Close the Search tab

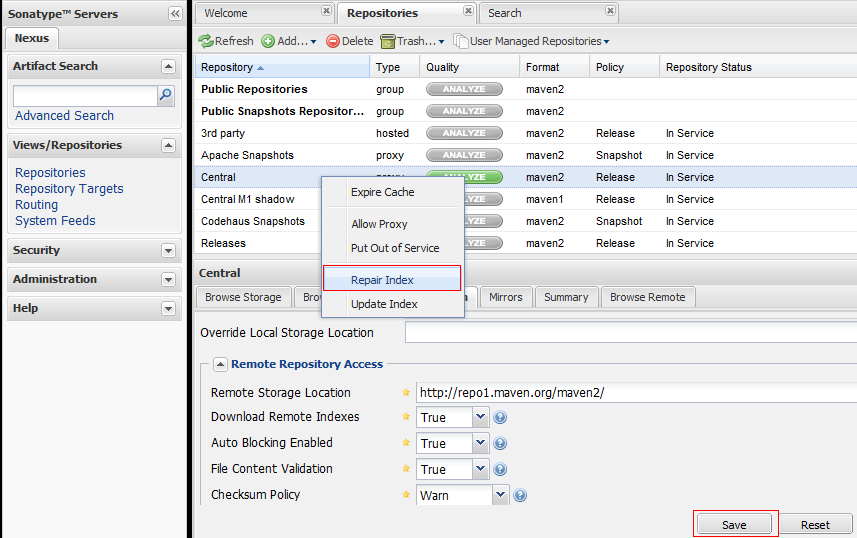[610, 10]
